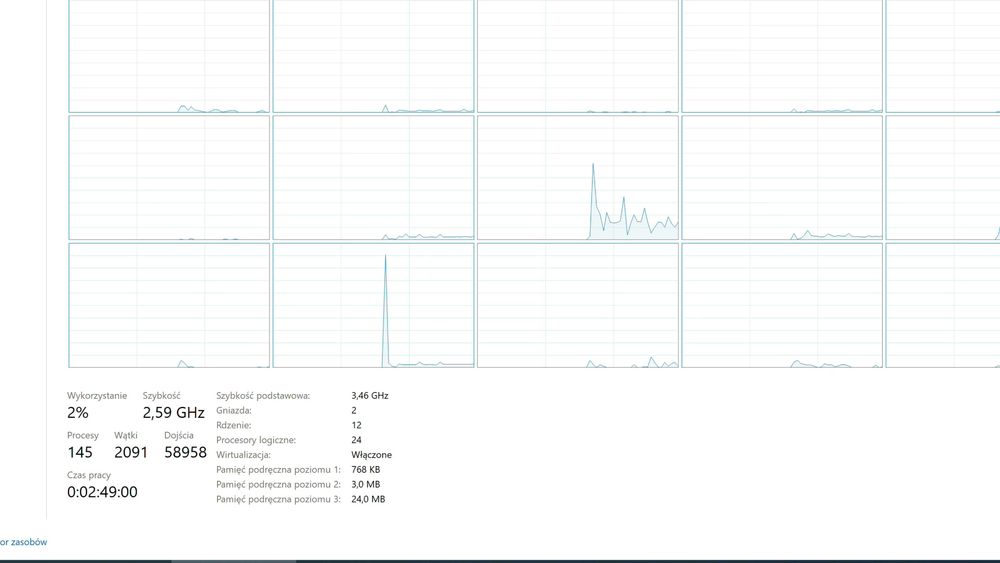Select the CPU graph showing sustained jagged activity
The height and width of the screenshot is (563, 1000).
coord(578,178)
